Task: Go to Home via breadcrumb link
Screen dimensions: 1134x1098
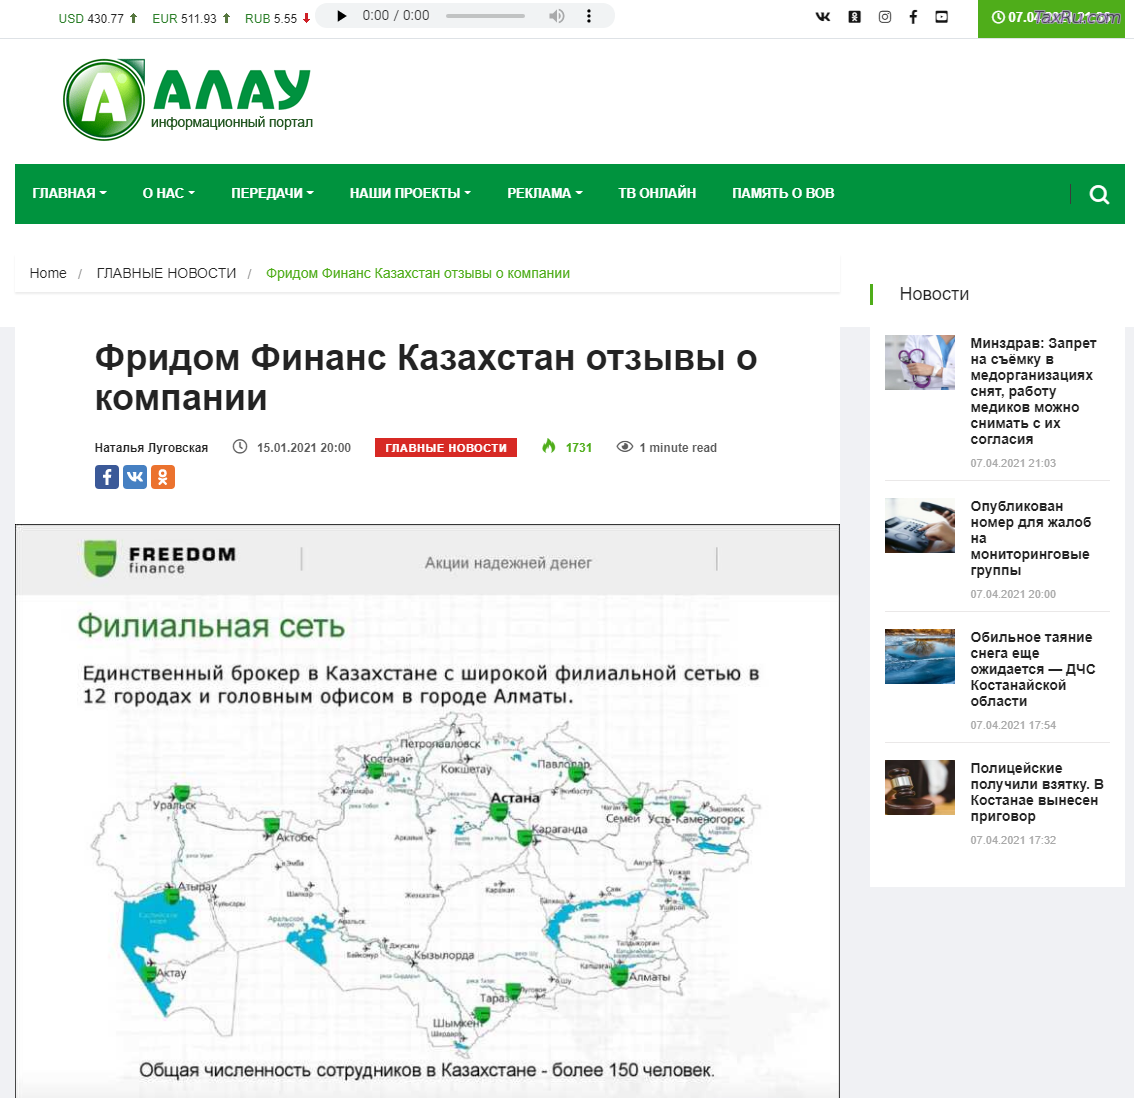Action: click(x=47, y=273)
